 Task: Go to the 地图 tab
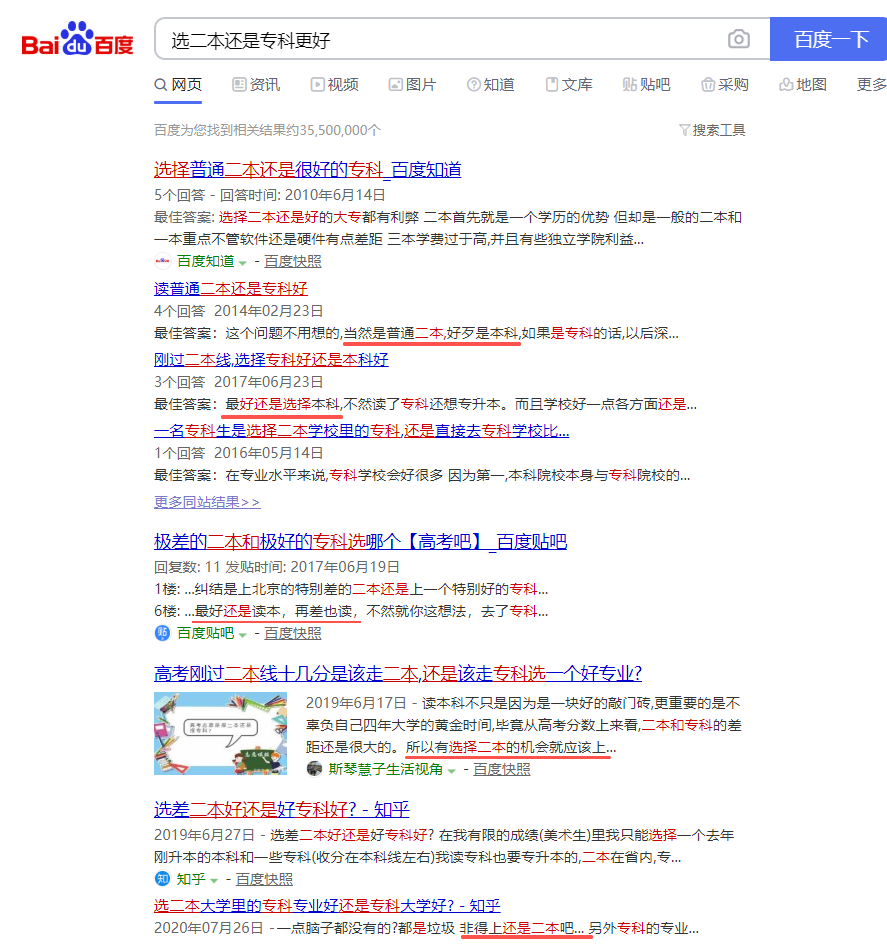(802, 85)
